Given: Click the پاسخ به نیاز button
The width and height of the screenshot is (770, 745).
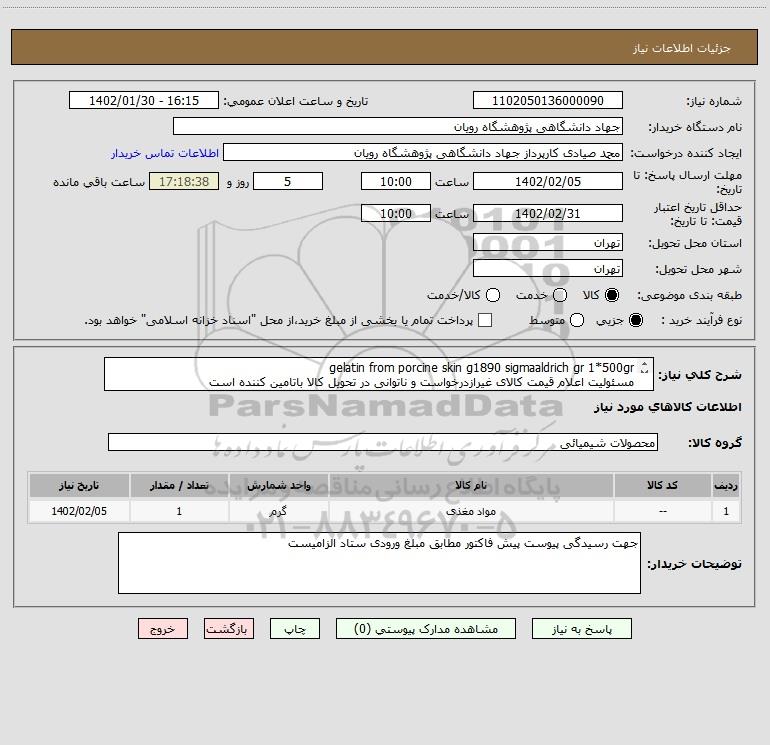Looking at the screenshot, I should pos(581,629).
